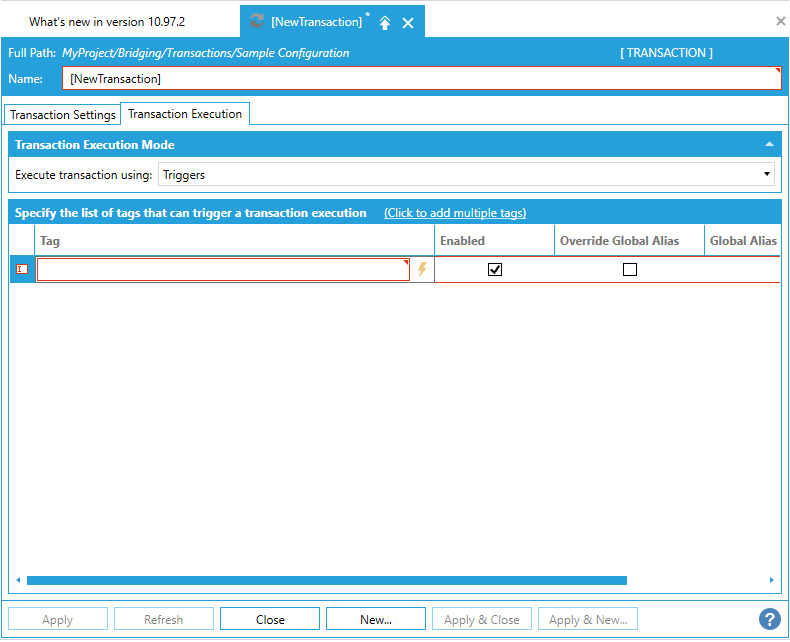Click the help question mark icon

pos(769,619)
